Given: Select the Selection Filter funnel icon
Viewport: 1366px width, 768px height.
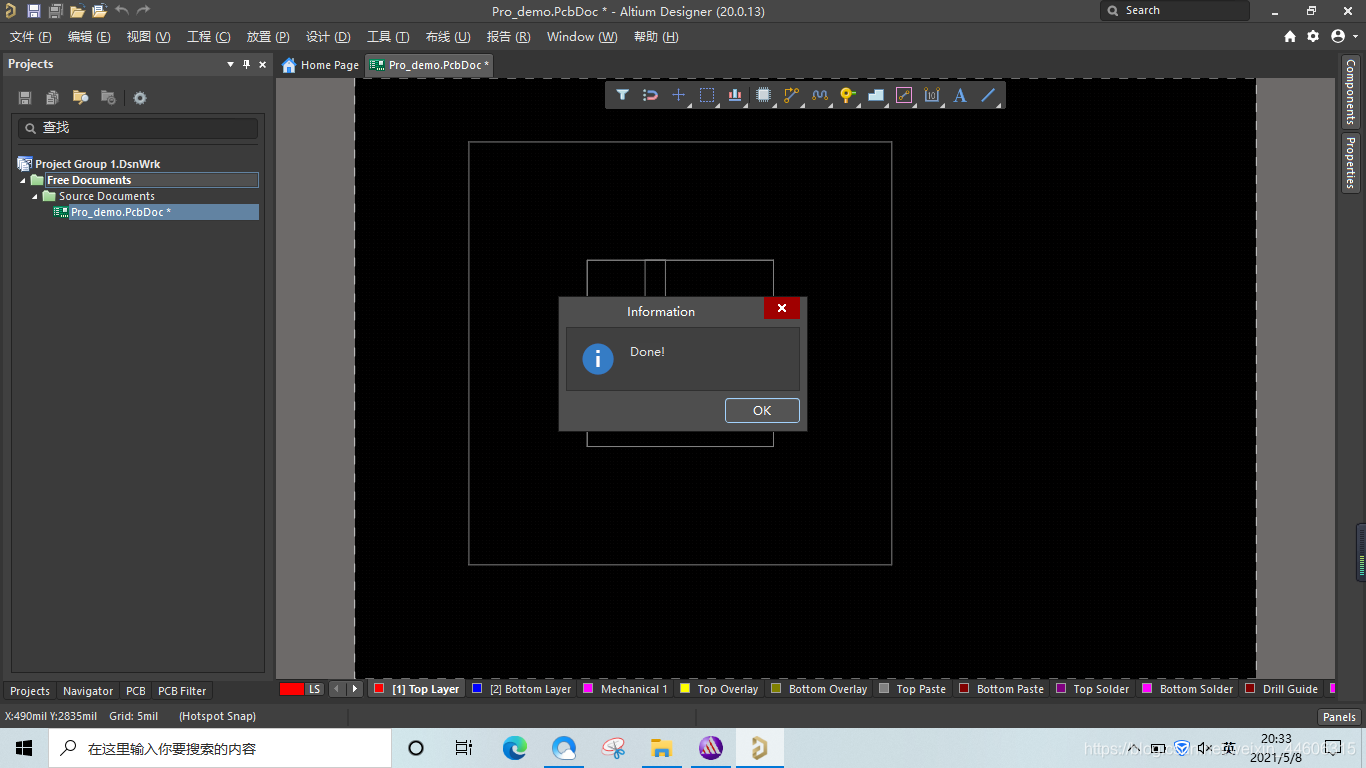Looking at the screenshot, I should [x=622, y=95].
